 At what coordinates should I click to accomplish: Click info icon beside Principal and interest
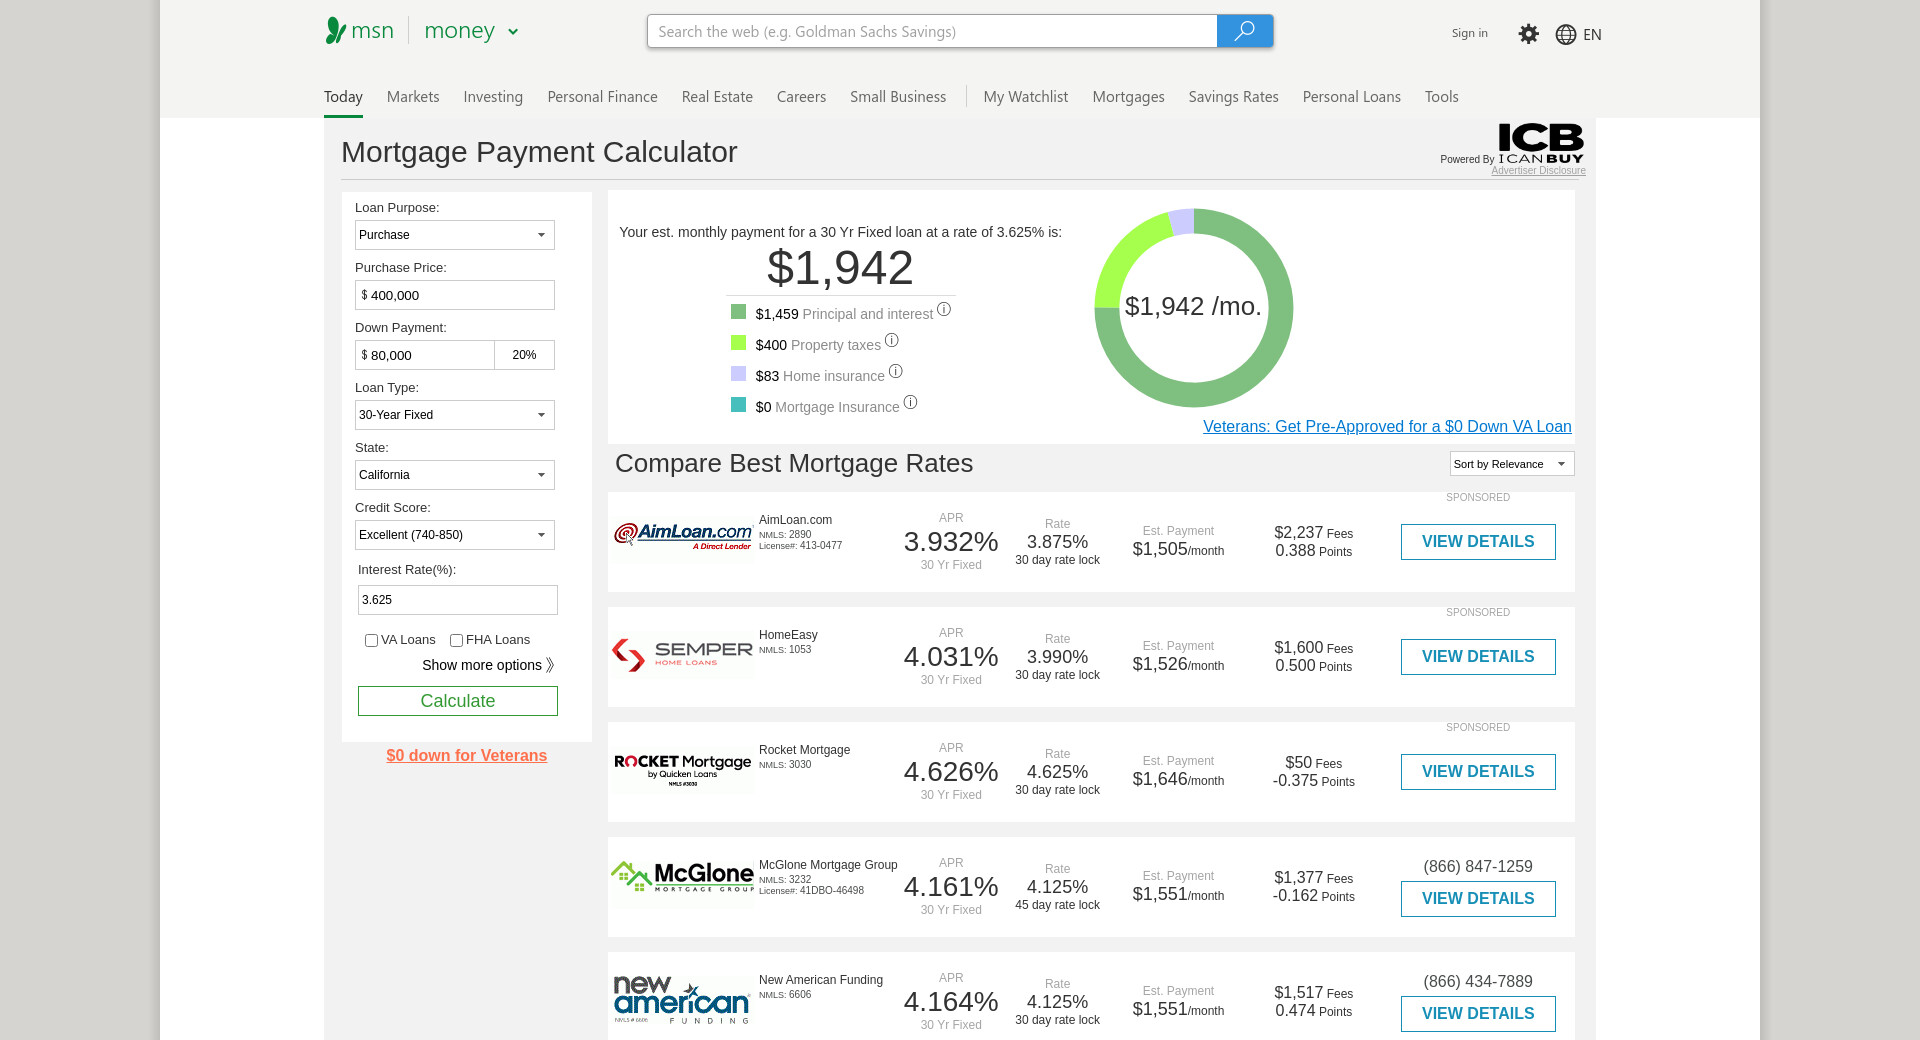(943, 310)
